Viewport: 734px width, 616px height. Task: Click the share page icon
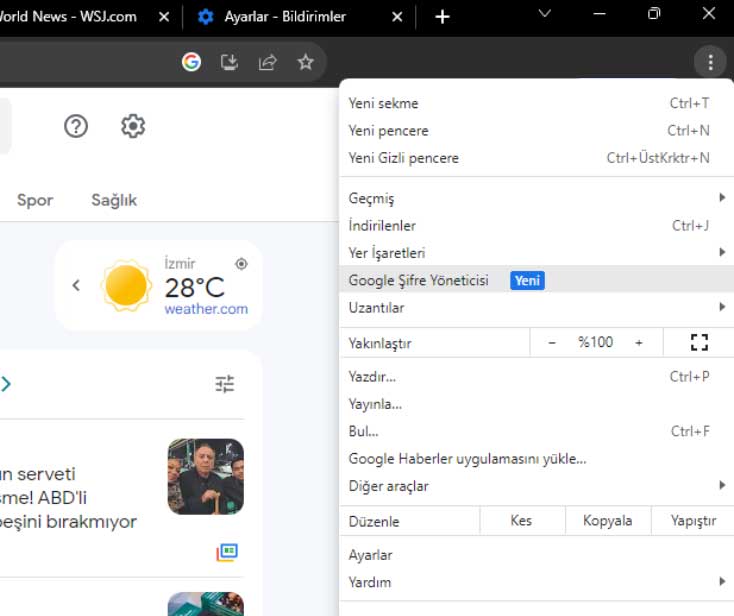[x=268, y=62]
